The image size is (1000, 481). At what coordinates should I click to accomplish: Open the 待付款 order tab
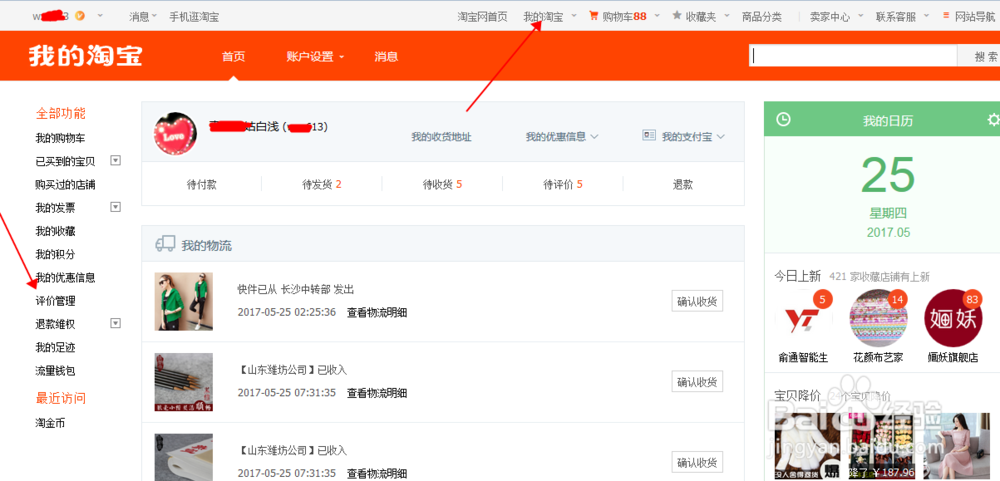(x=202, y=184)
